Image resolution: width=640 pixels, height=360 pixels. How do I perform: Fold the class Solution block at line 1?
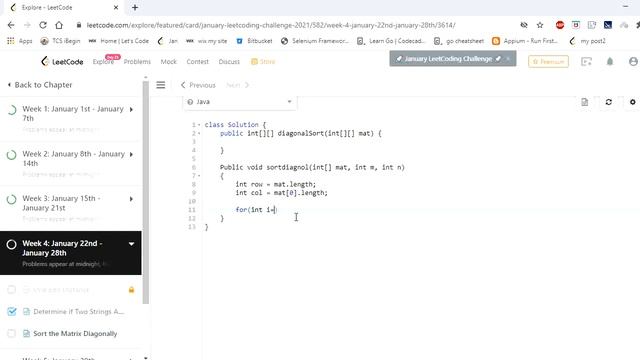coord(199,124)
